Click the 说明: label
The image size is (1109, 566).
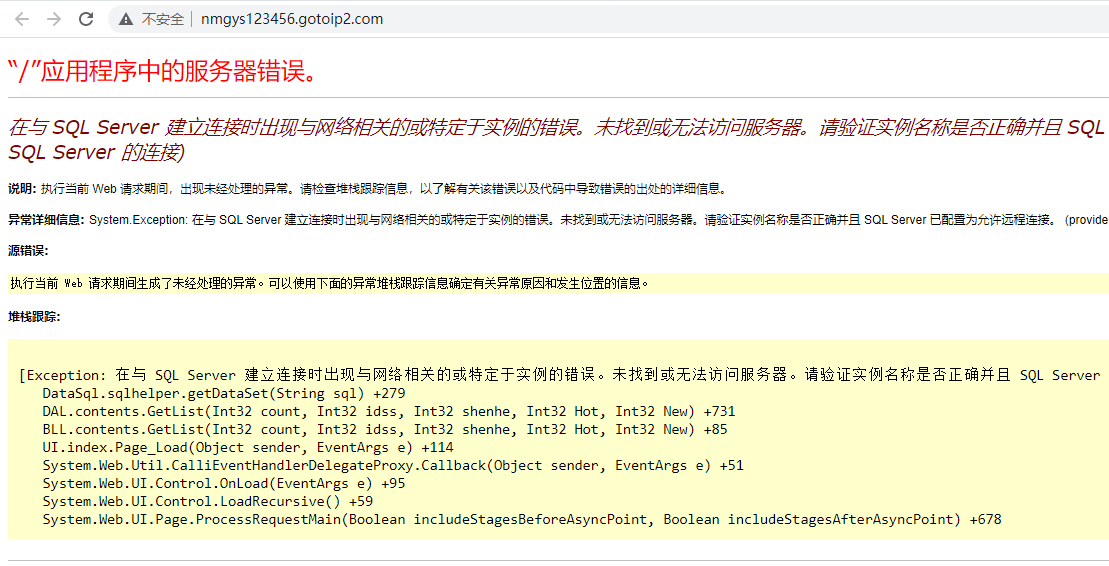[x=22, y=188]
